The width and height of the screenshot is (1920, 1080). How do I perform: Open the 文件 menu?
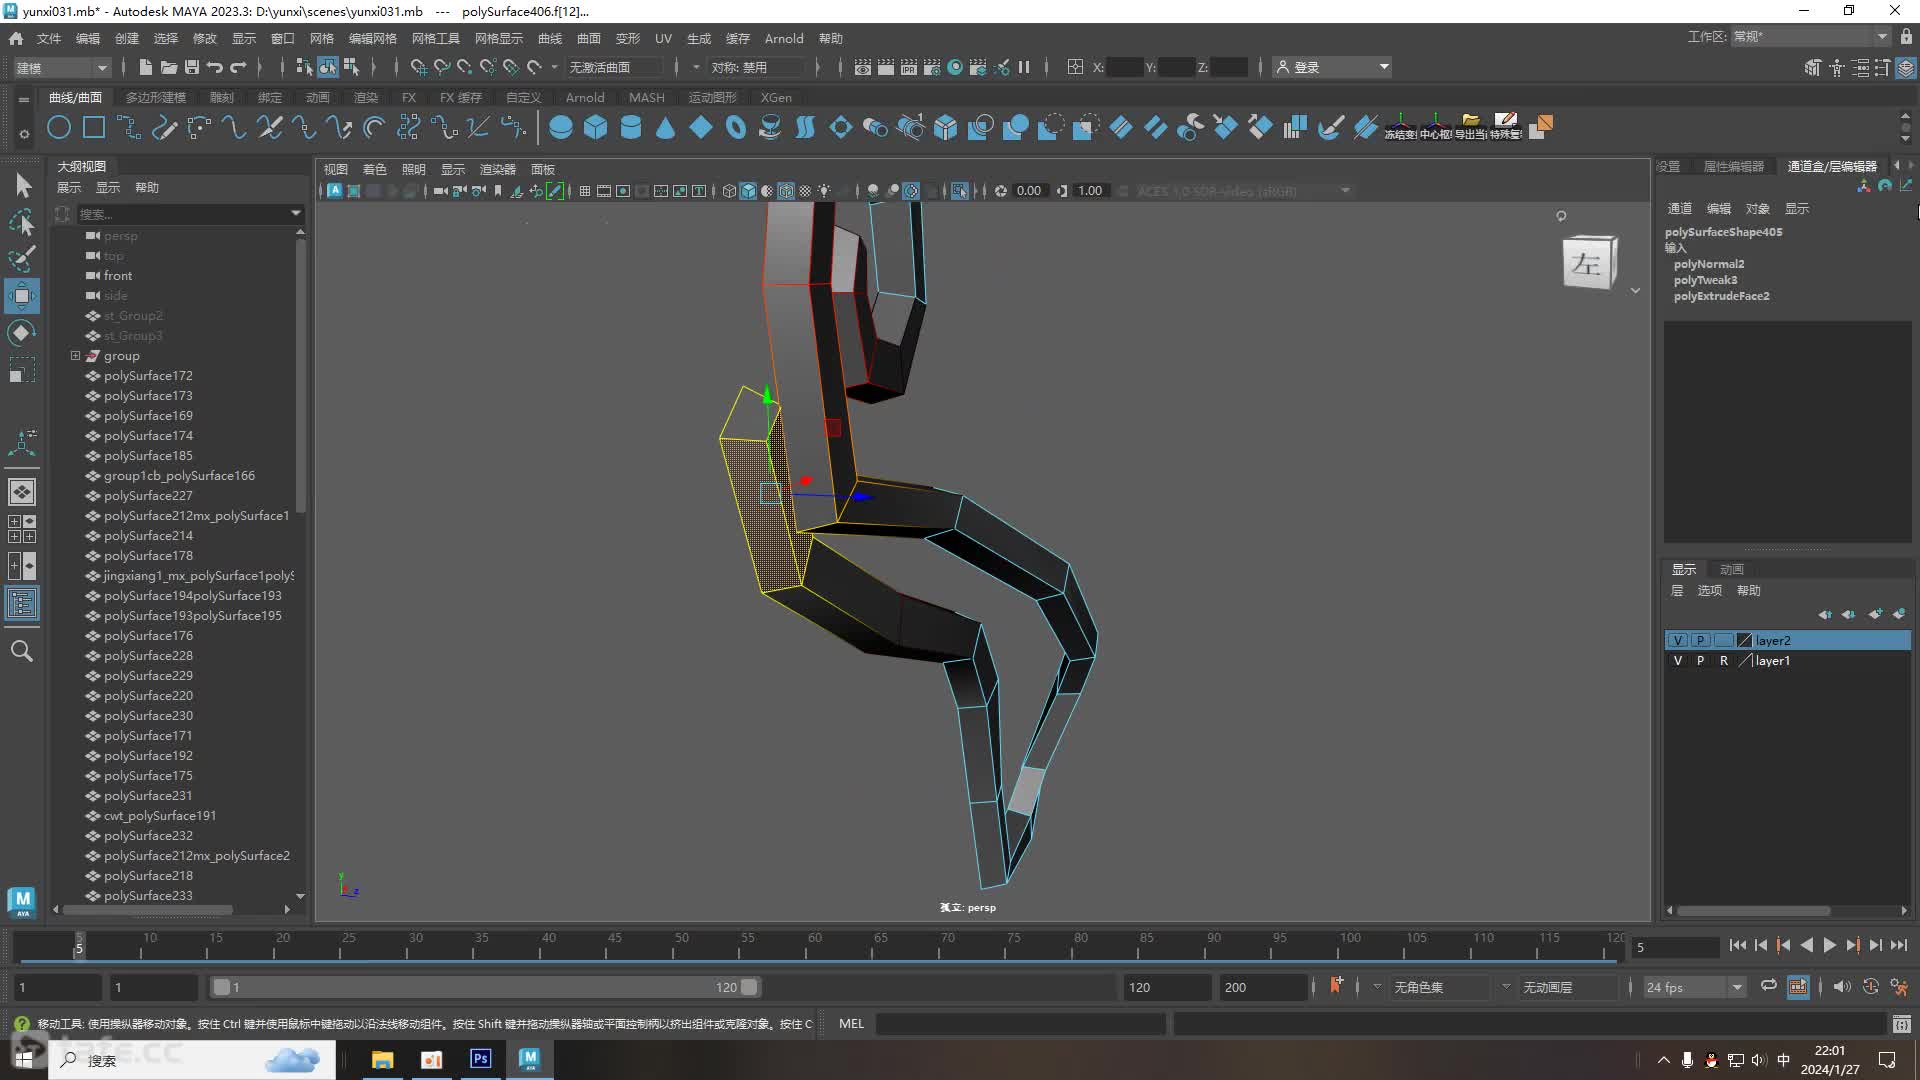[49, 38]
